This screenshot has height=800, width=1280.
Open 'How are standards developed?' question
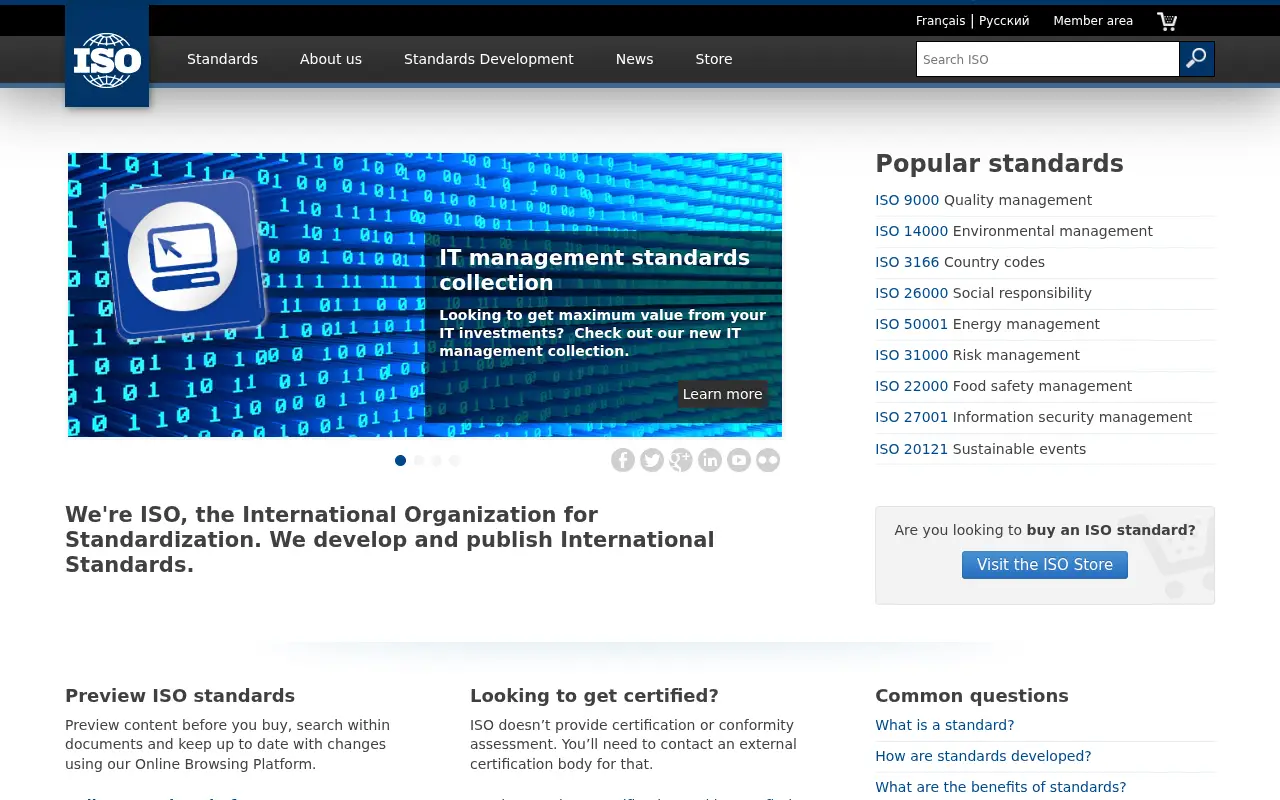983,756
